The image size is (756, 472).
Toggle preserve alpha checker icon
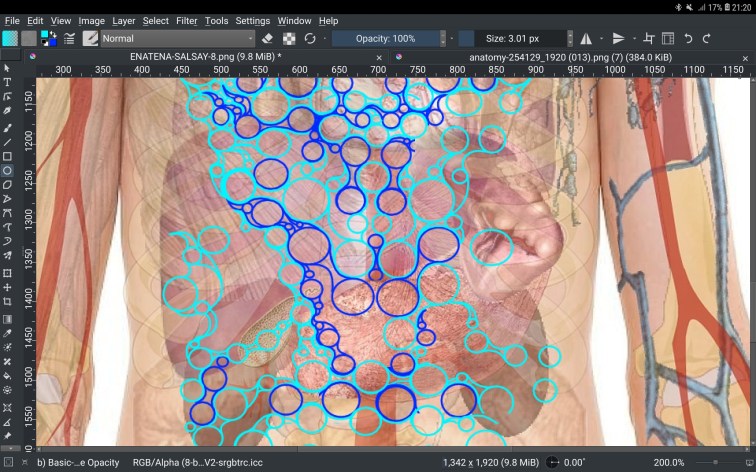(289, 38)
